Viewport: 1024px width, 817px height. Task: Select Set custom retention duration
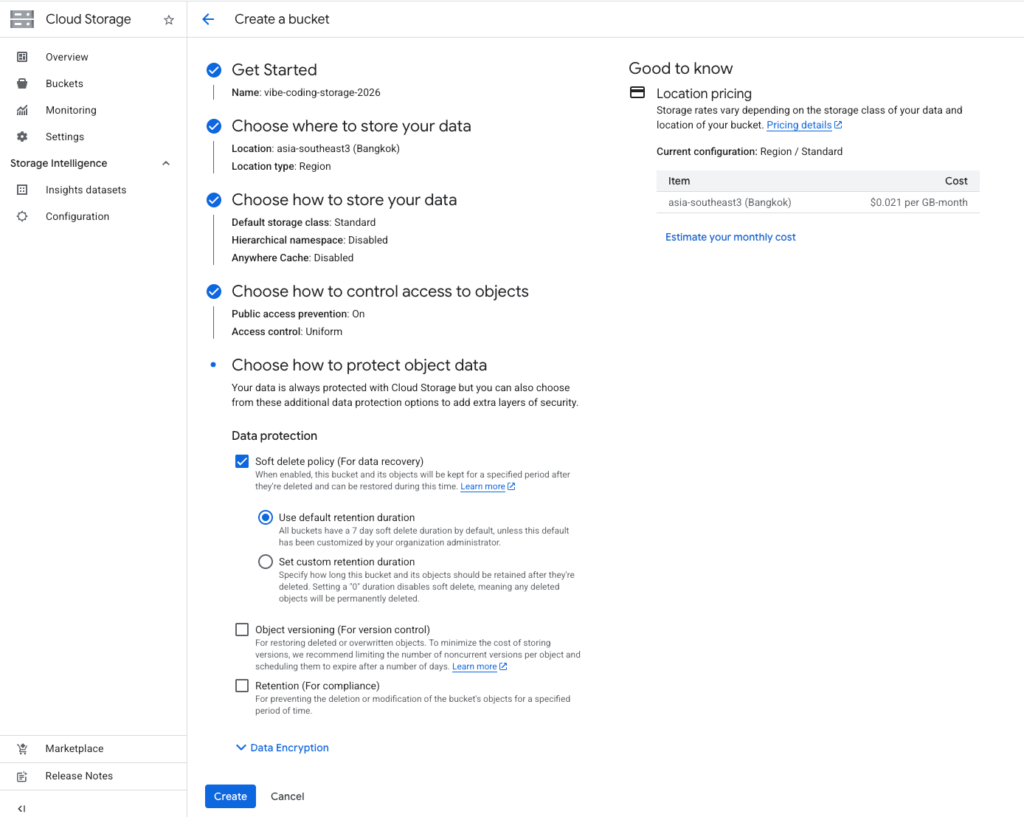tap(265, 562)
